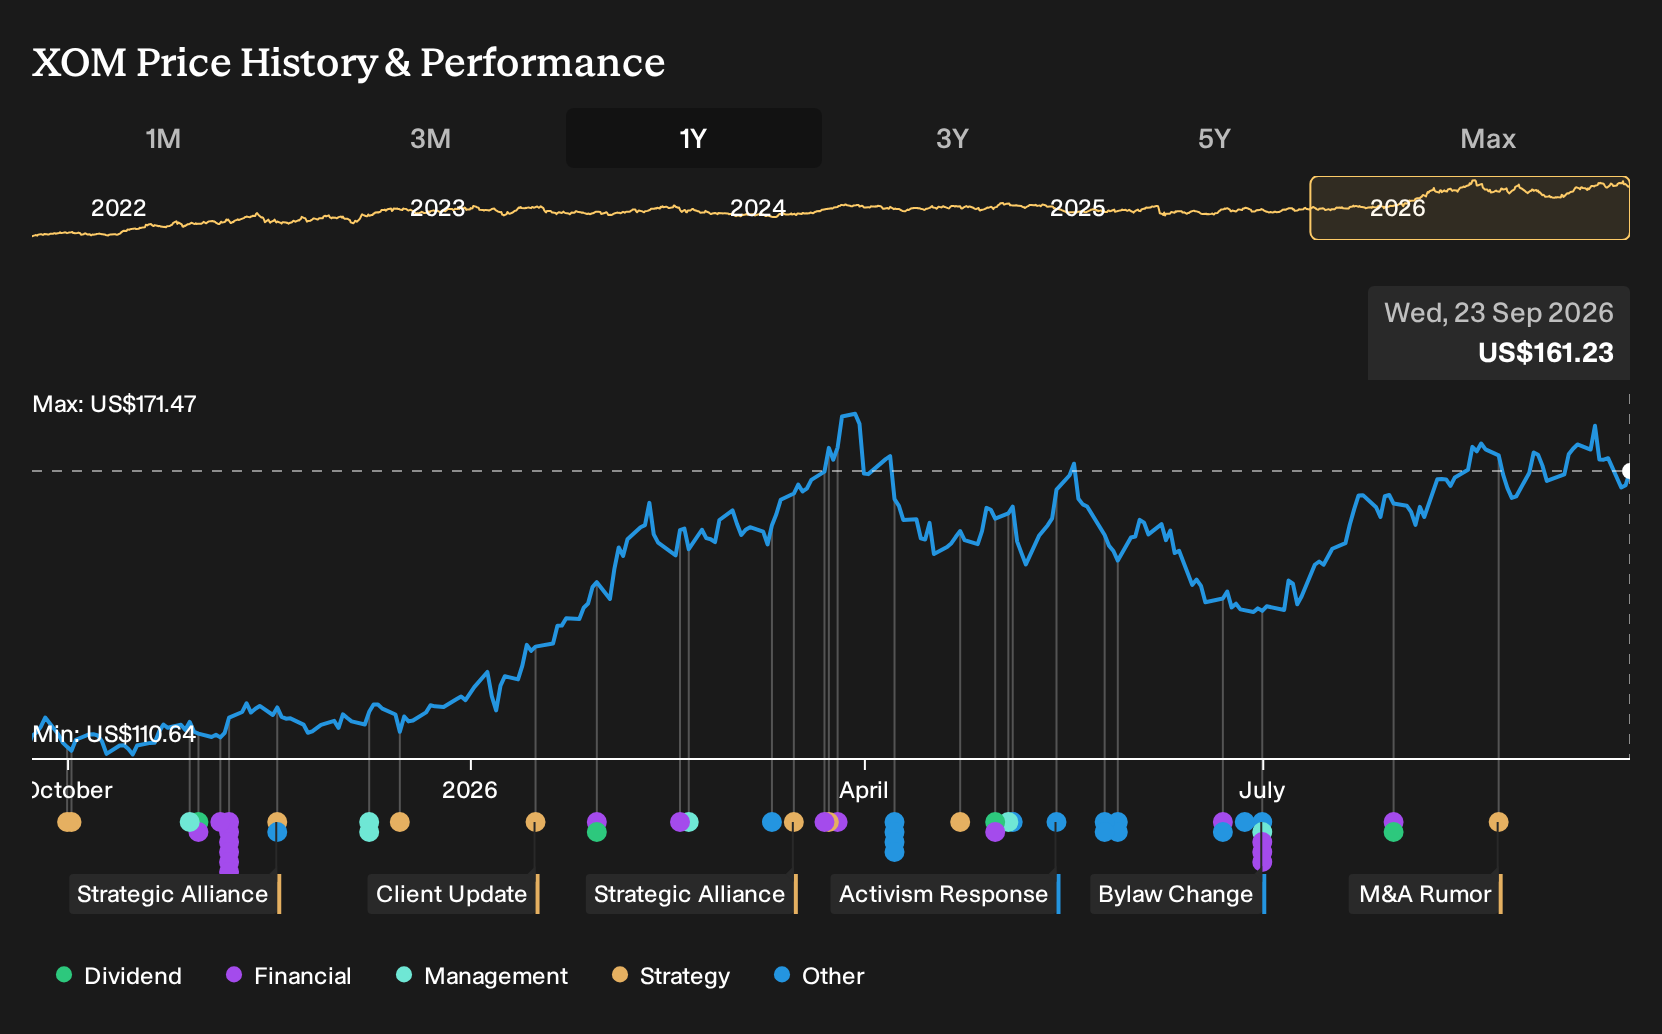
Task: Select the 3M time range tab
Action: [430, 139]
